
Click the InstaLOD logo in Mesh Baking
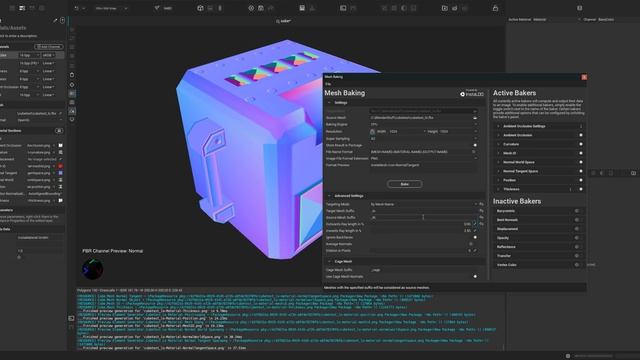click(472, 93)
